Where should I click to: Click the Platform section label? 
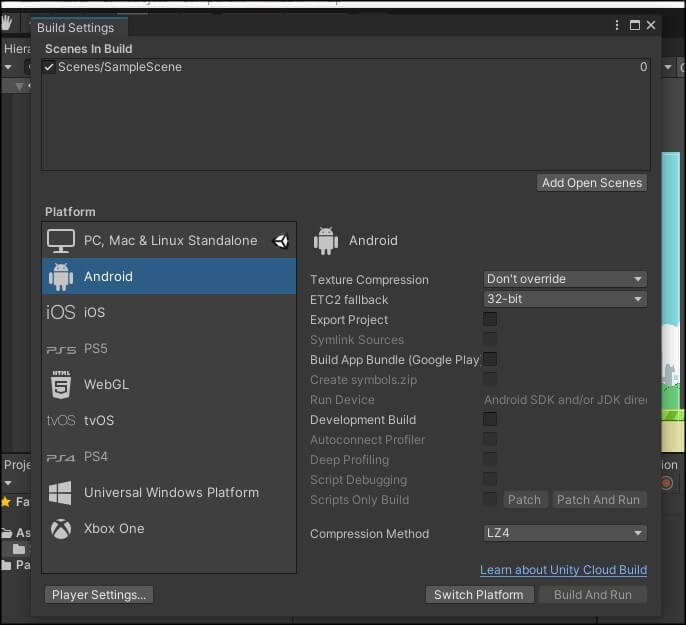[x=70, y=212]
